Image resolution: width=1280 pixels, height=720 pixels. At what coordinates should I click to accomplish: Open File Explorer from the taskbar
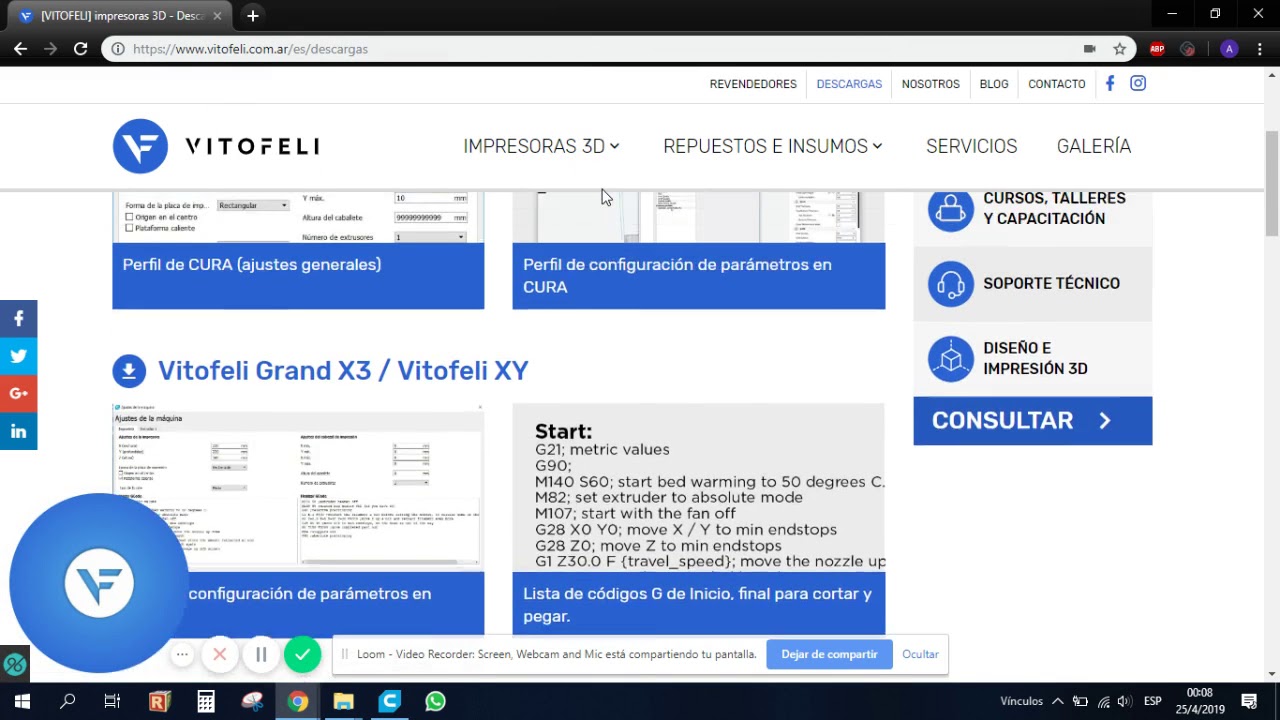[343, 701]
